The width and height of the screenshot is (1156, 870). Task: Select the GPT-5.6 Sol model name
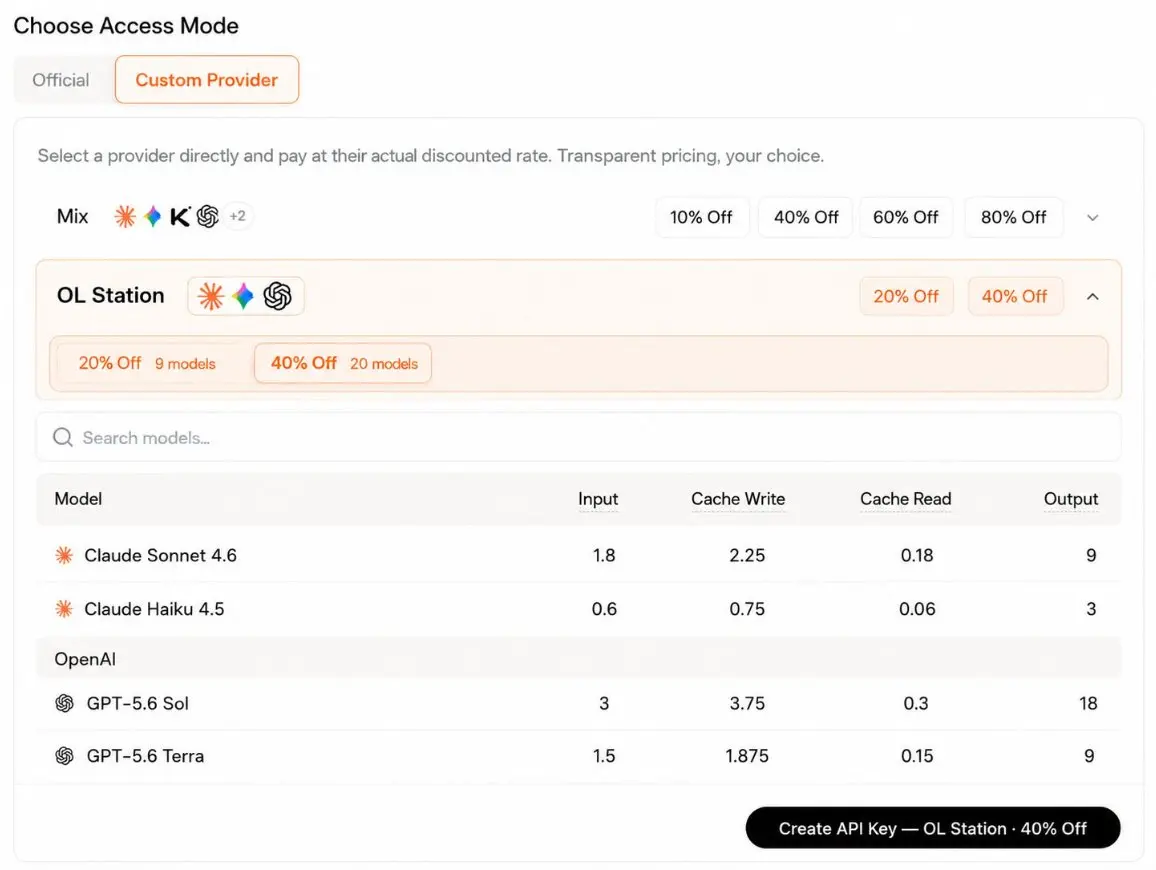(138, 703)
